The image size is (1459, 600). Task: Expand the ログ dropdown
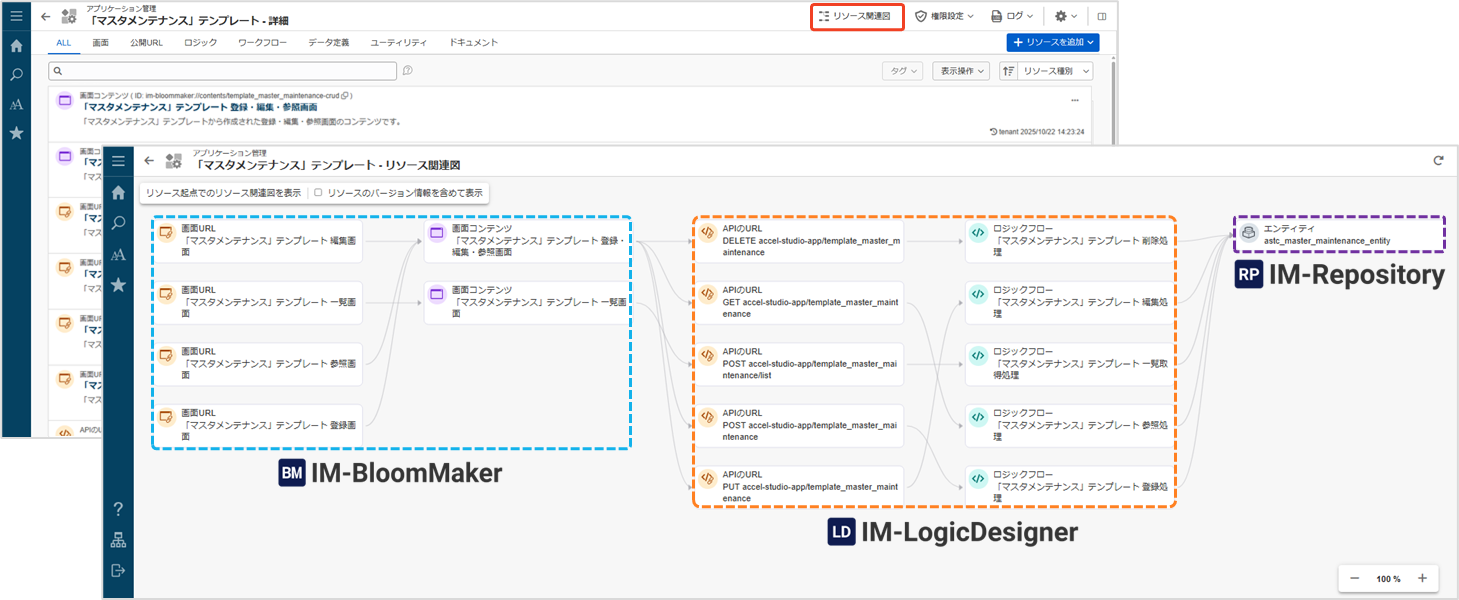tap(1013, 16)
